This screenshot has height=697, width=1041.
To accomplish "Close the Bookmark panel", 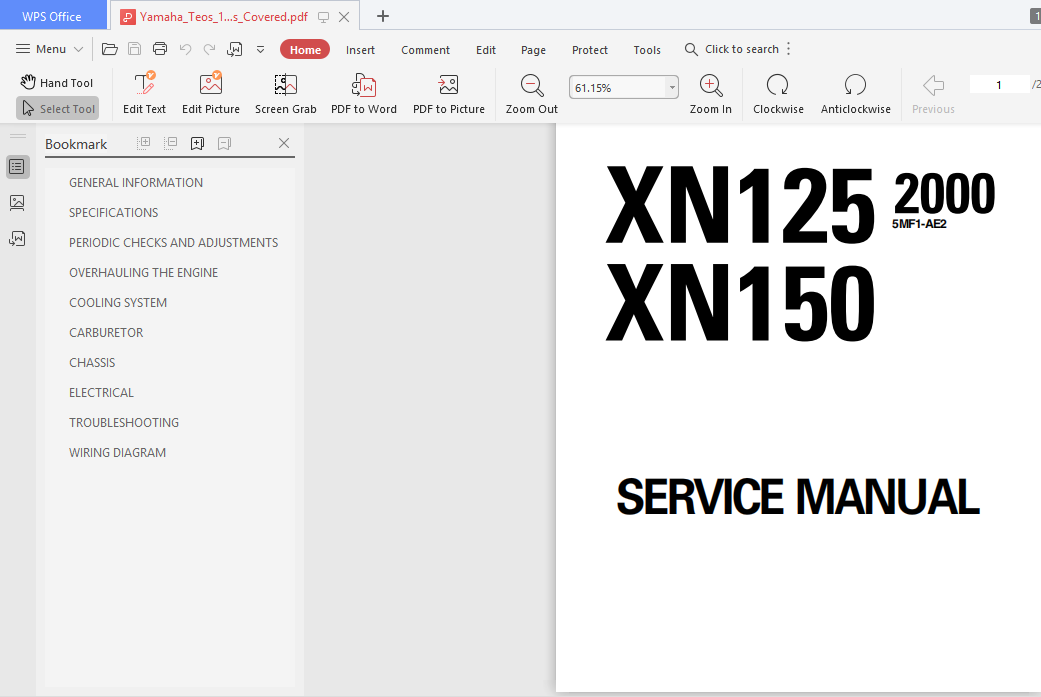I will click(283, 143).
